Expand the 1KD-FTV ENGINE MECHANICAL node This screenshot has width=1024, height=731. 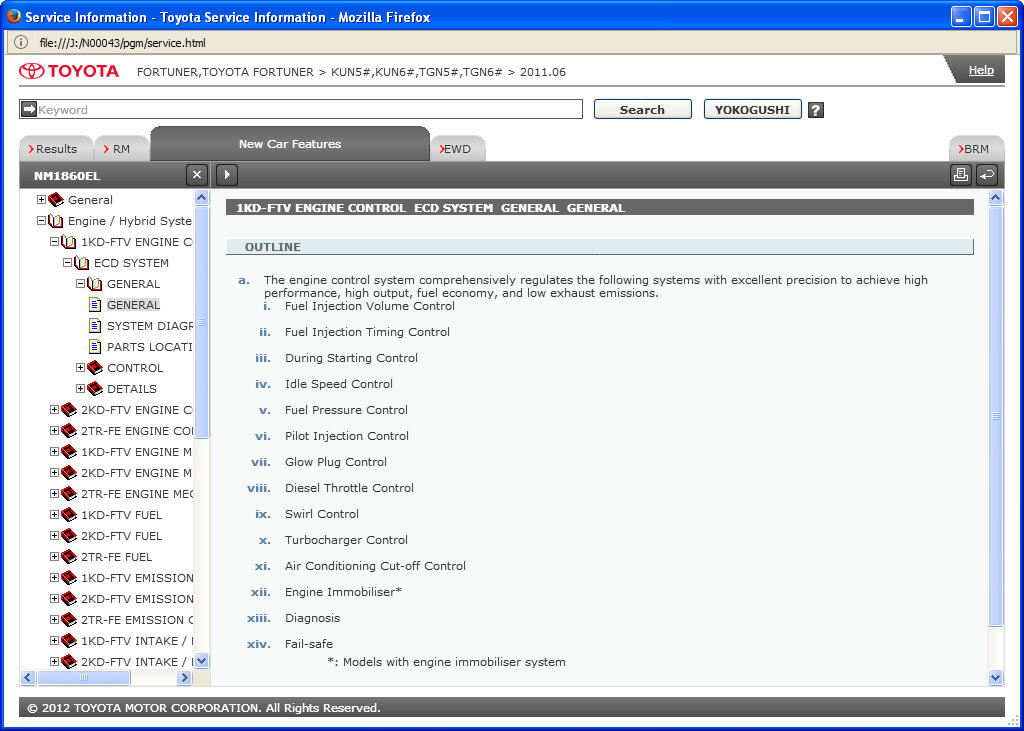[55, 451]
